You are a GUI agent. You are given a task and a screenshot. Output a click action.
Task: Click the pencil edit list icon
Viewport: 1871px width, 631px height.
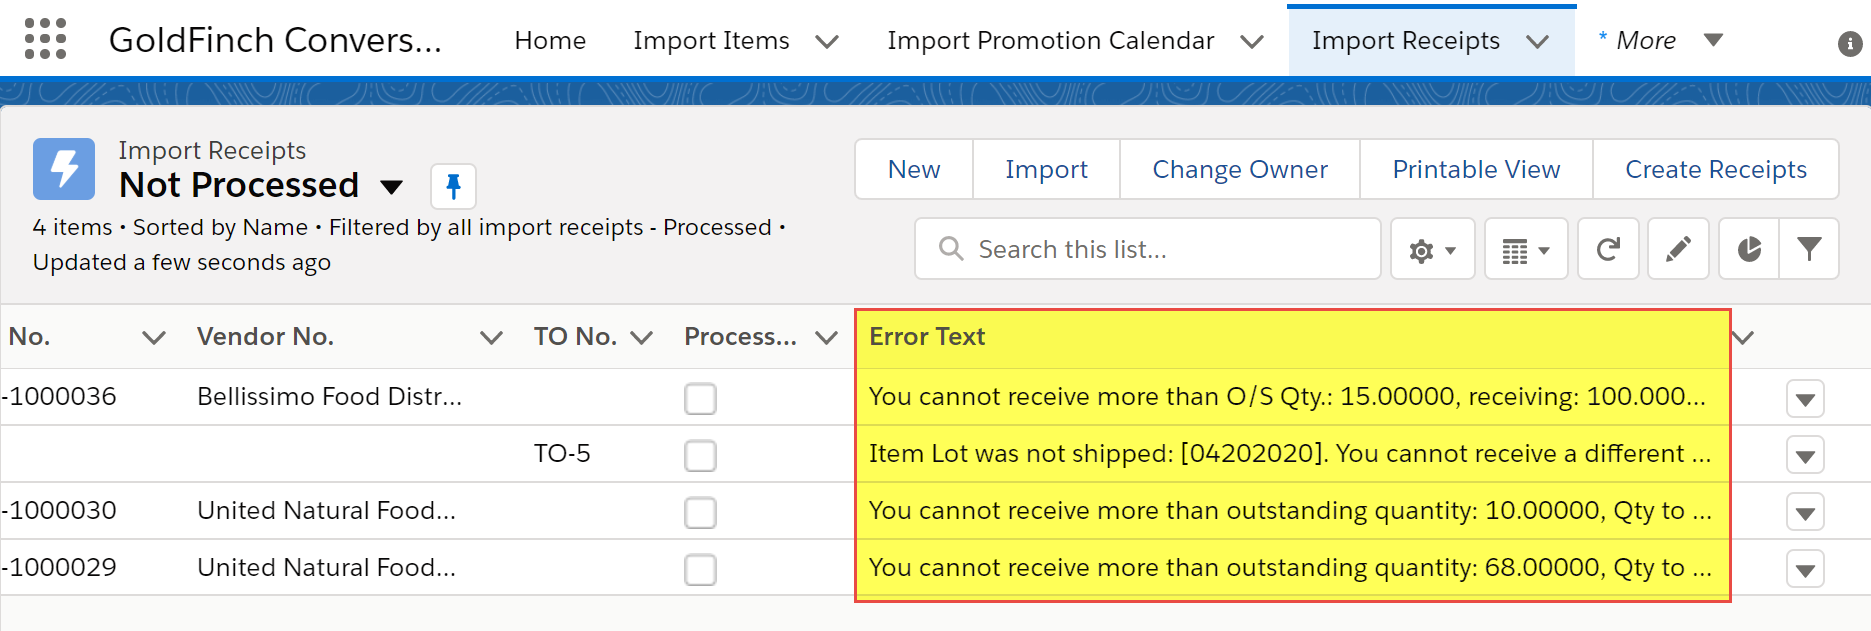(1678, 249)
